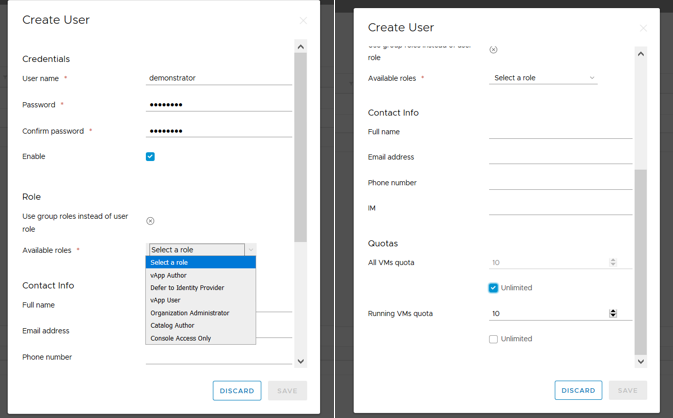Click scroll down arrow in right dialog
Image resolution: width=673 pixels, height=418 pixels.
(x=641, y=361)
